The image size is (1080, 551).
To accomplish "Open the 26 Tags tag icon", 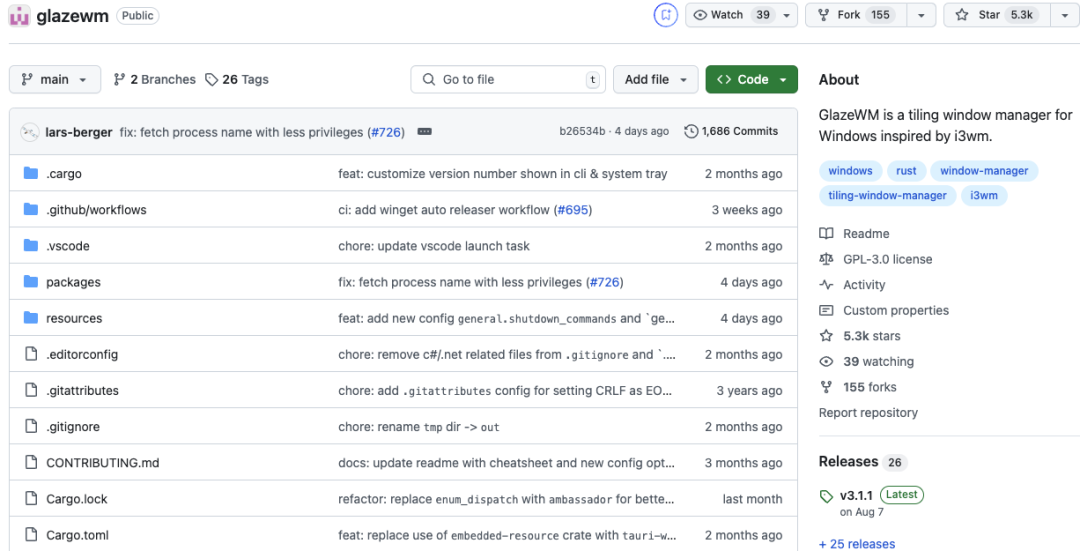I will pos(212,80).
